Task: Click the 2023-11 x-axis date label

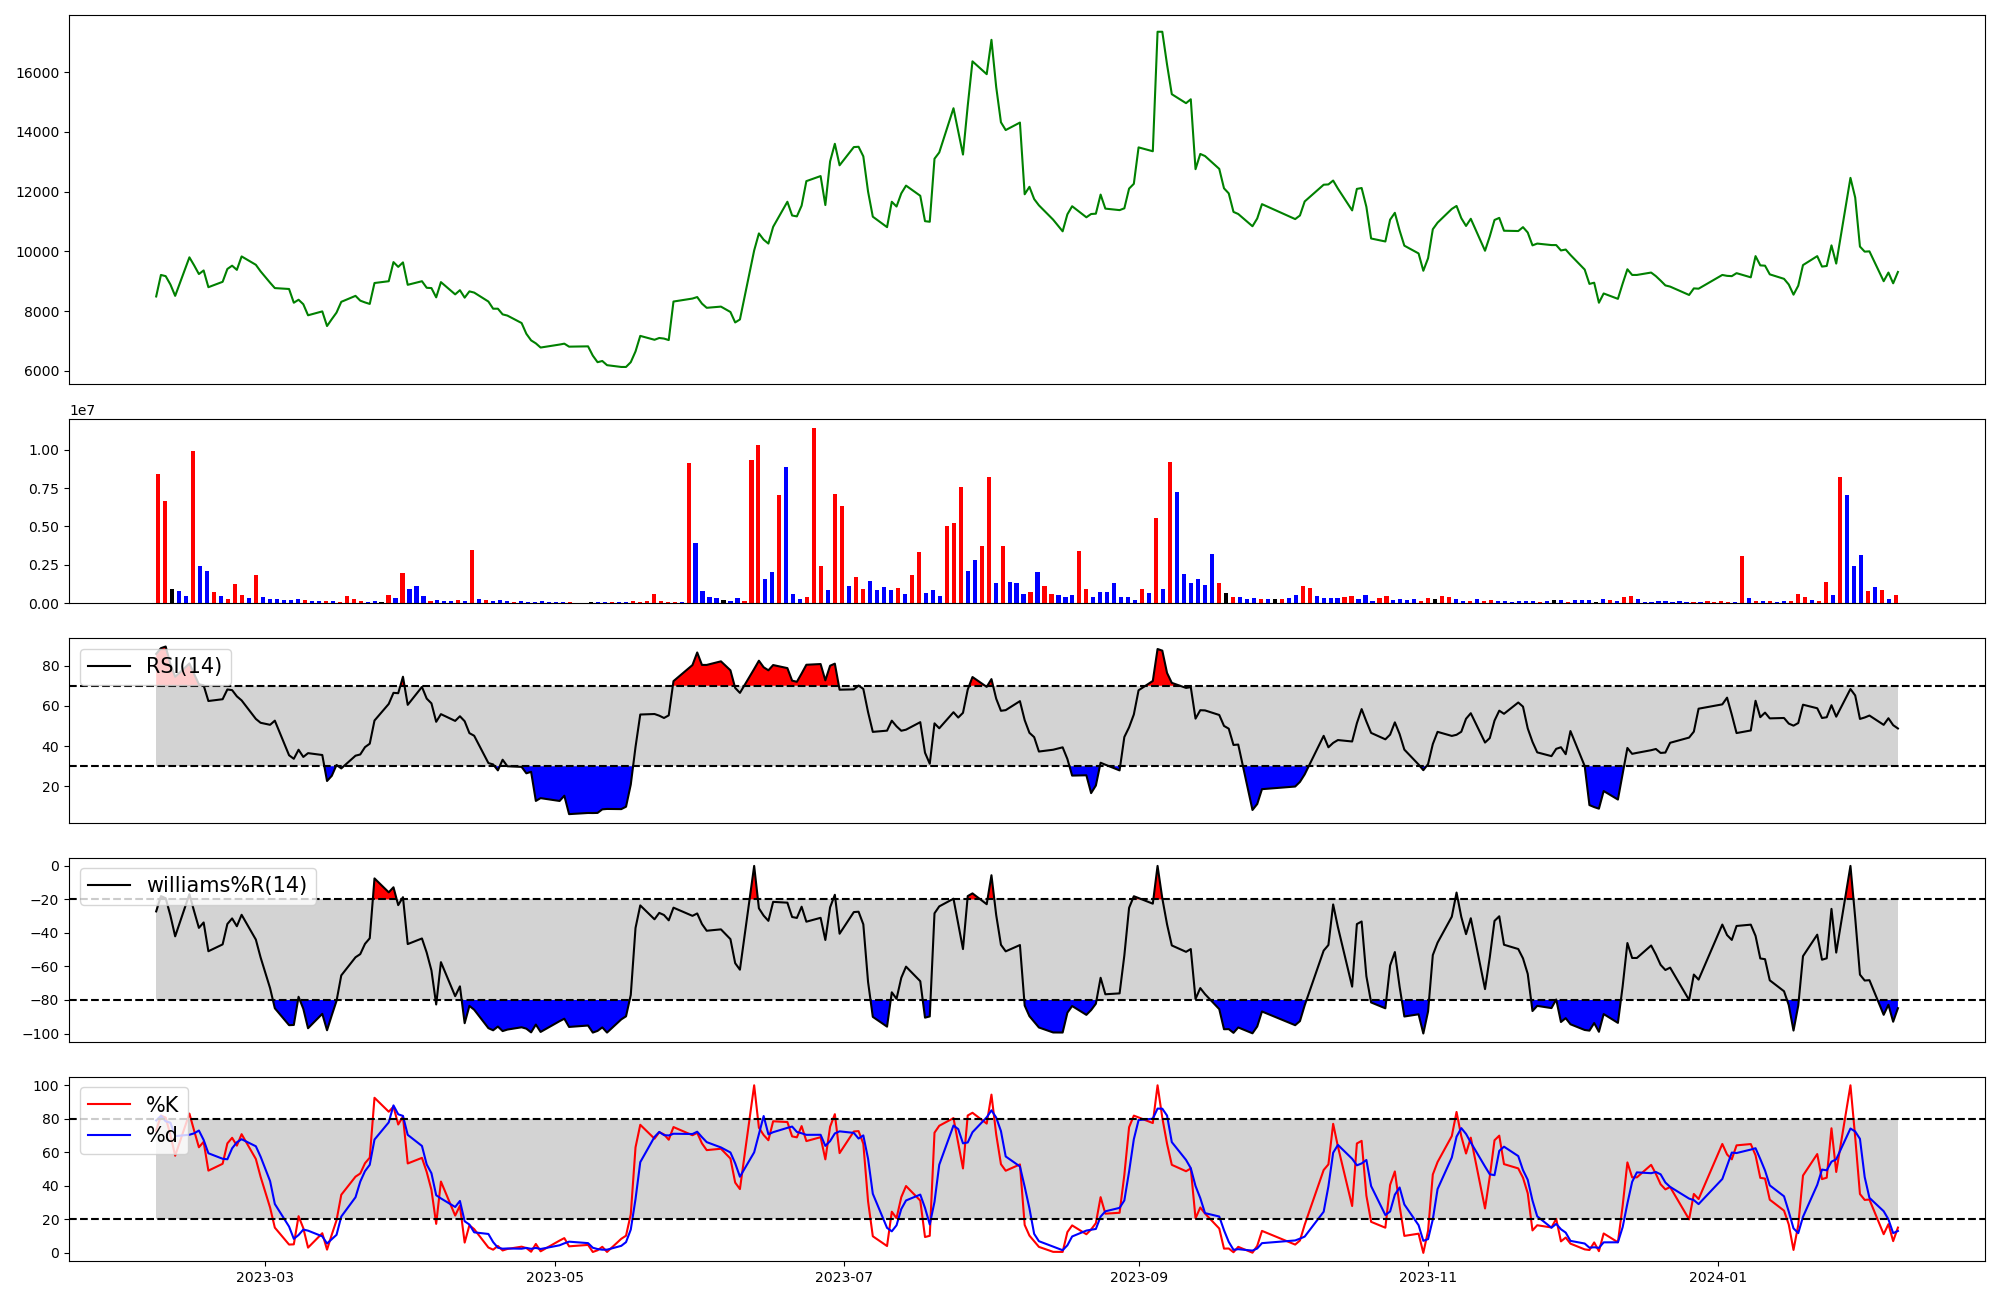Action: (1427, 1277)
